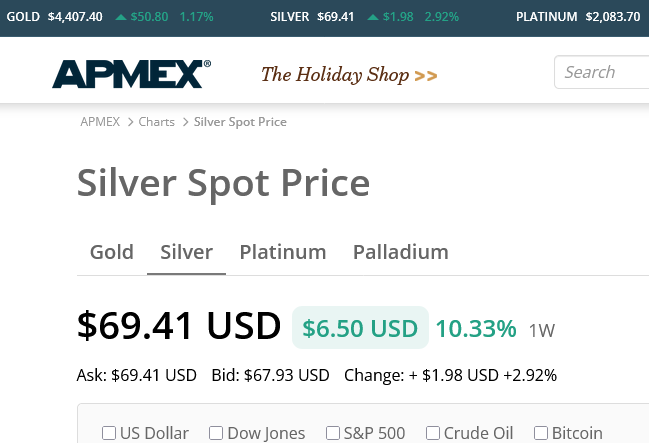Select the Silver tab
649x443 pixels.
[x=187, y=252]
